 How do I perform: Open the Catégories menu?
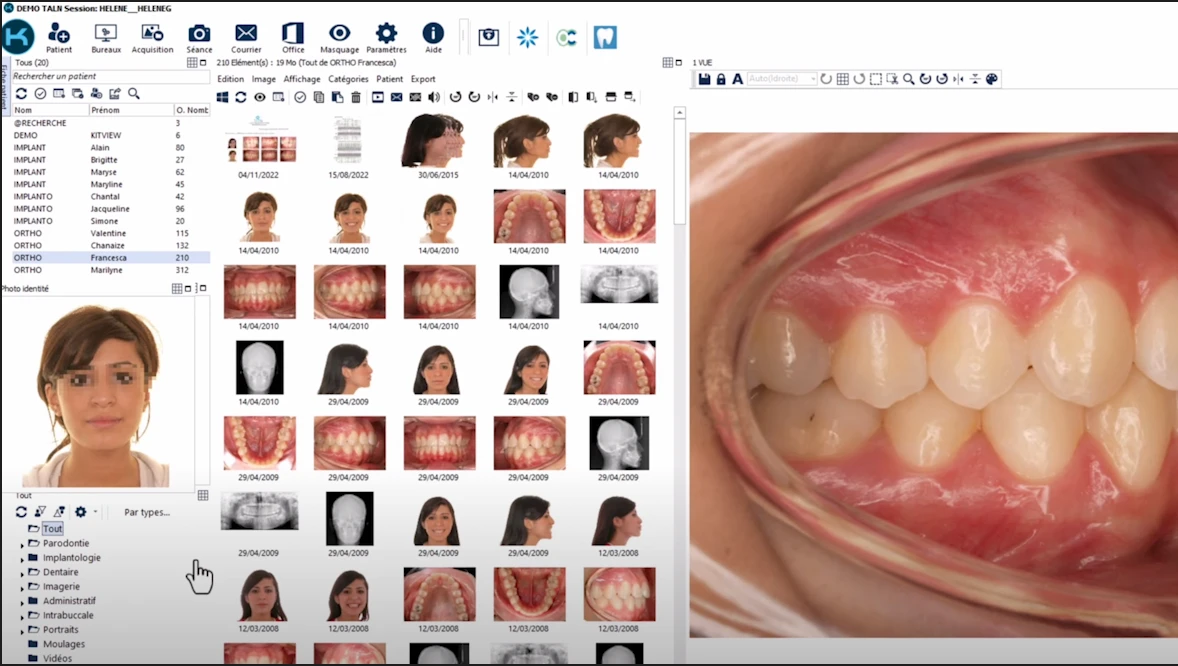pos(348,79)
